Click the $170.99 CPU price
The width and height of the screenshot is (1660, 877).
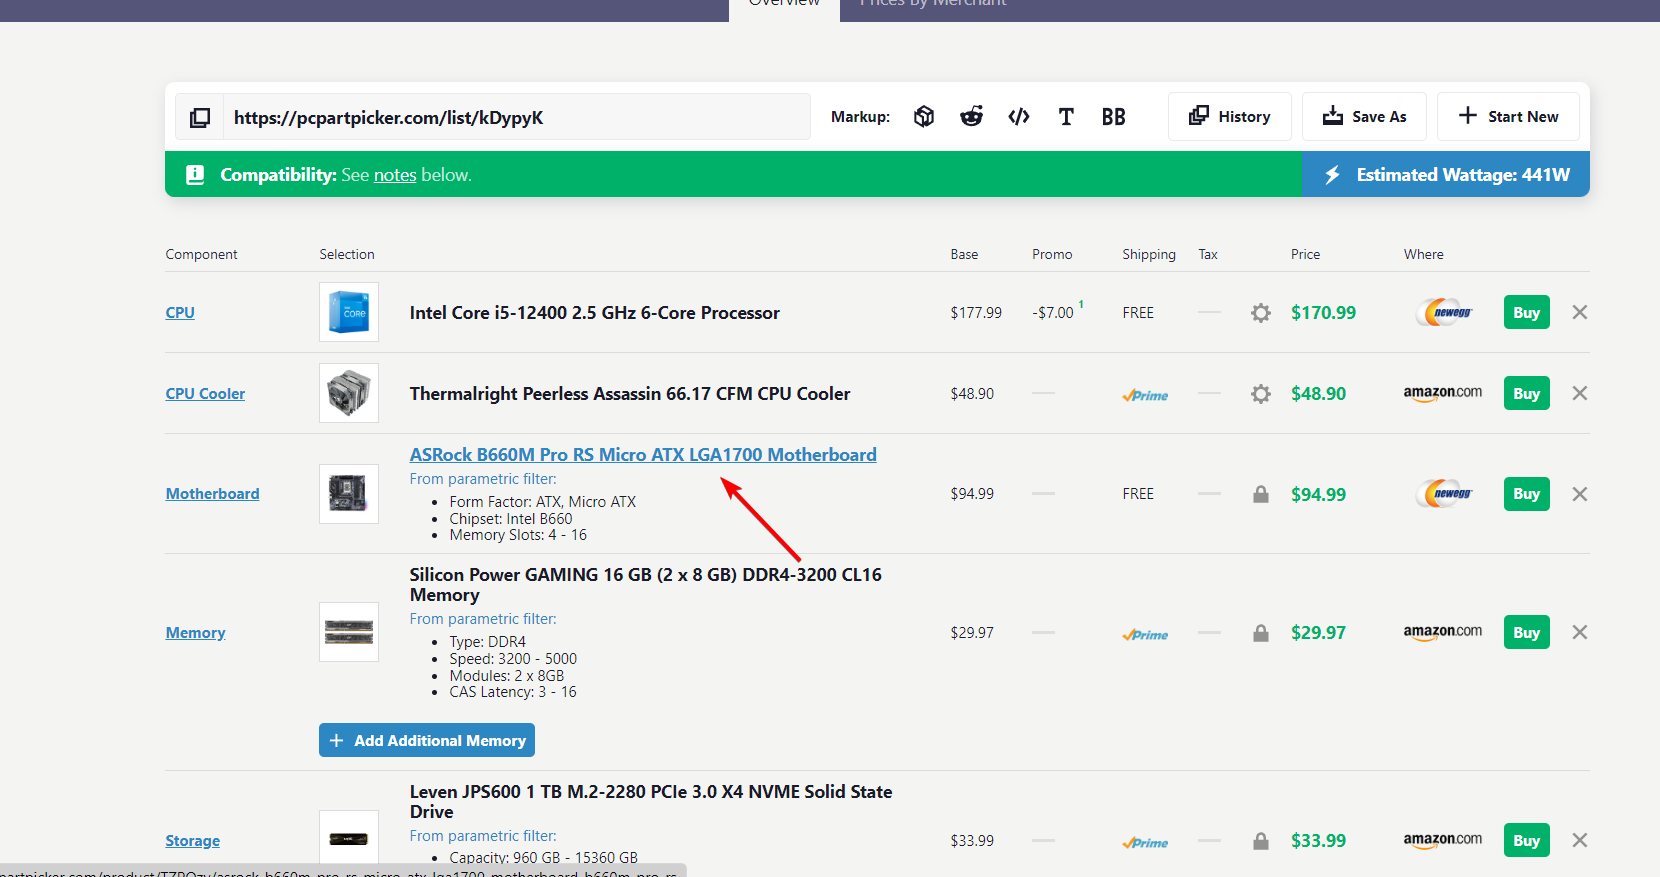pos(1323,313)
